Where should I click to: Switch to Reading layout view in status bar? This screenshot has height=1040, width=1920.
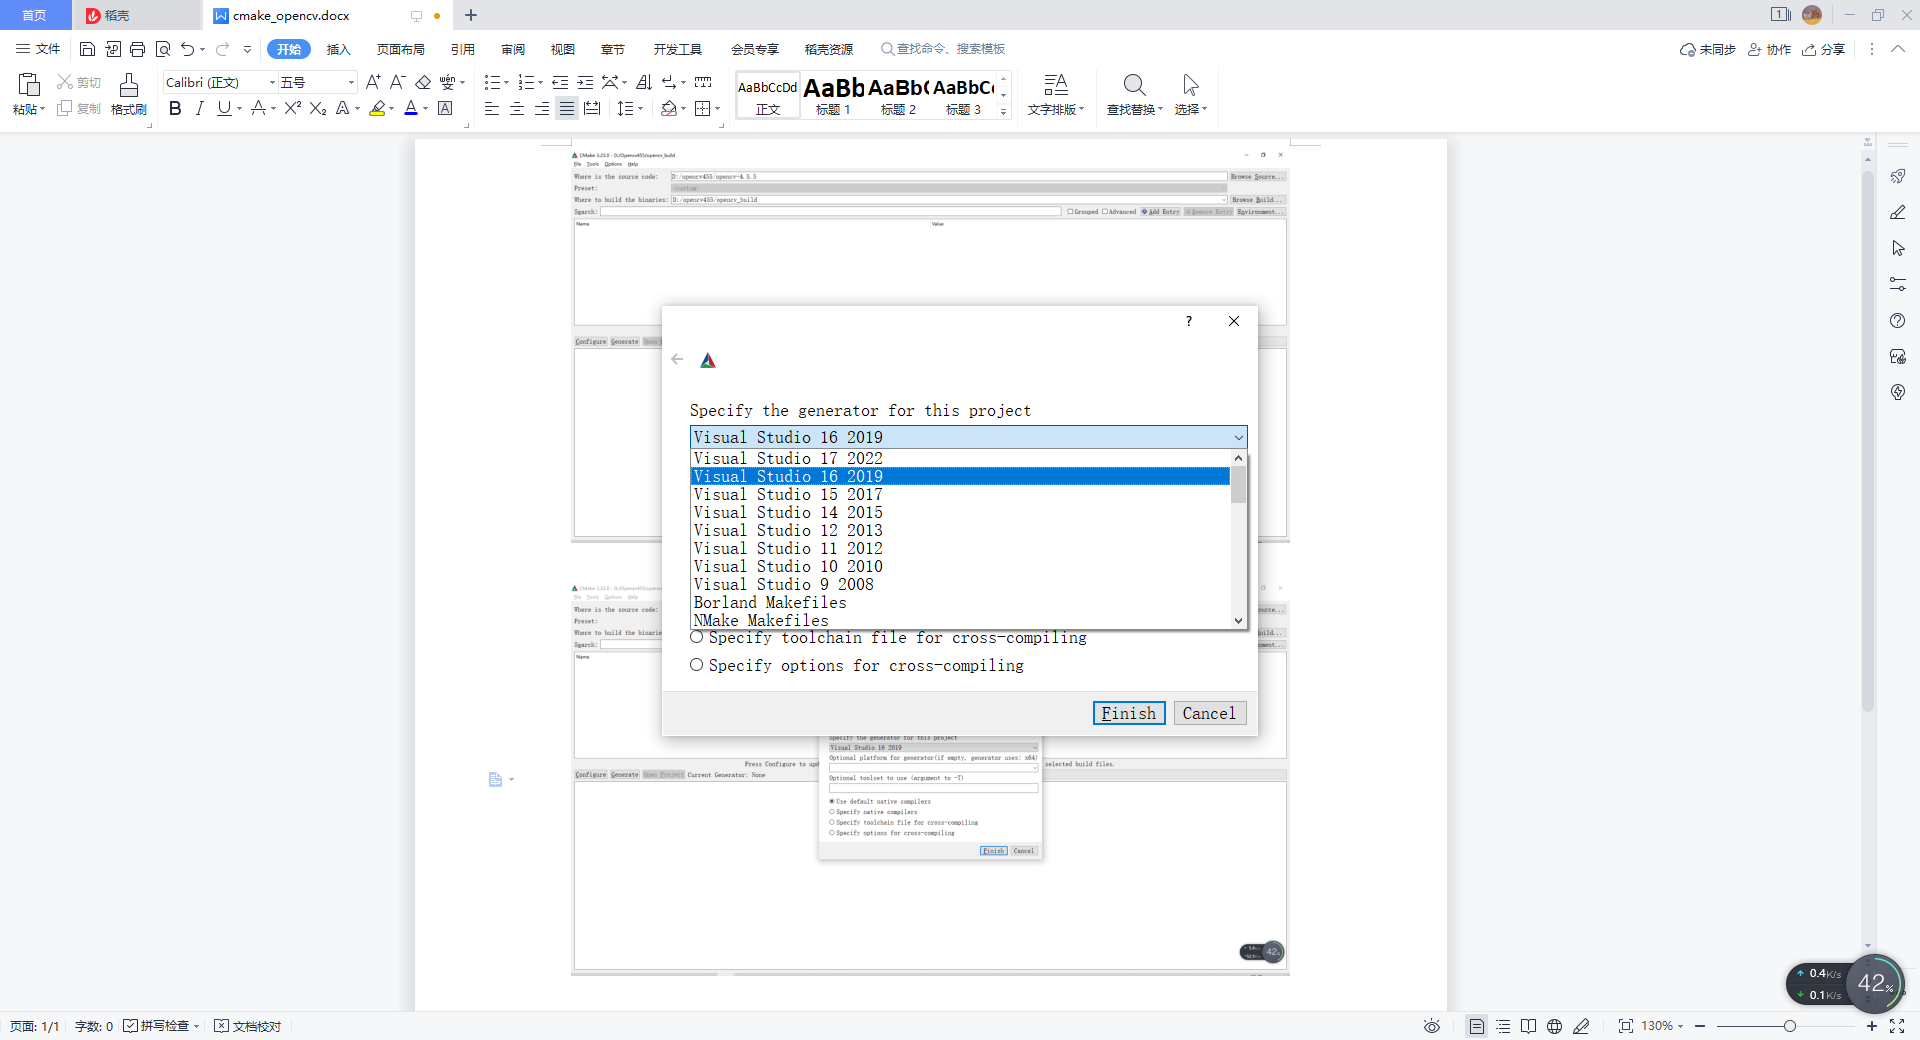coord(1528,1026)
